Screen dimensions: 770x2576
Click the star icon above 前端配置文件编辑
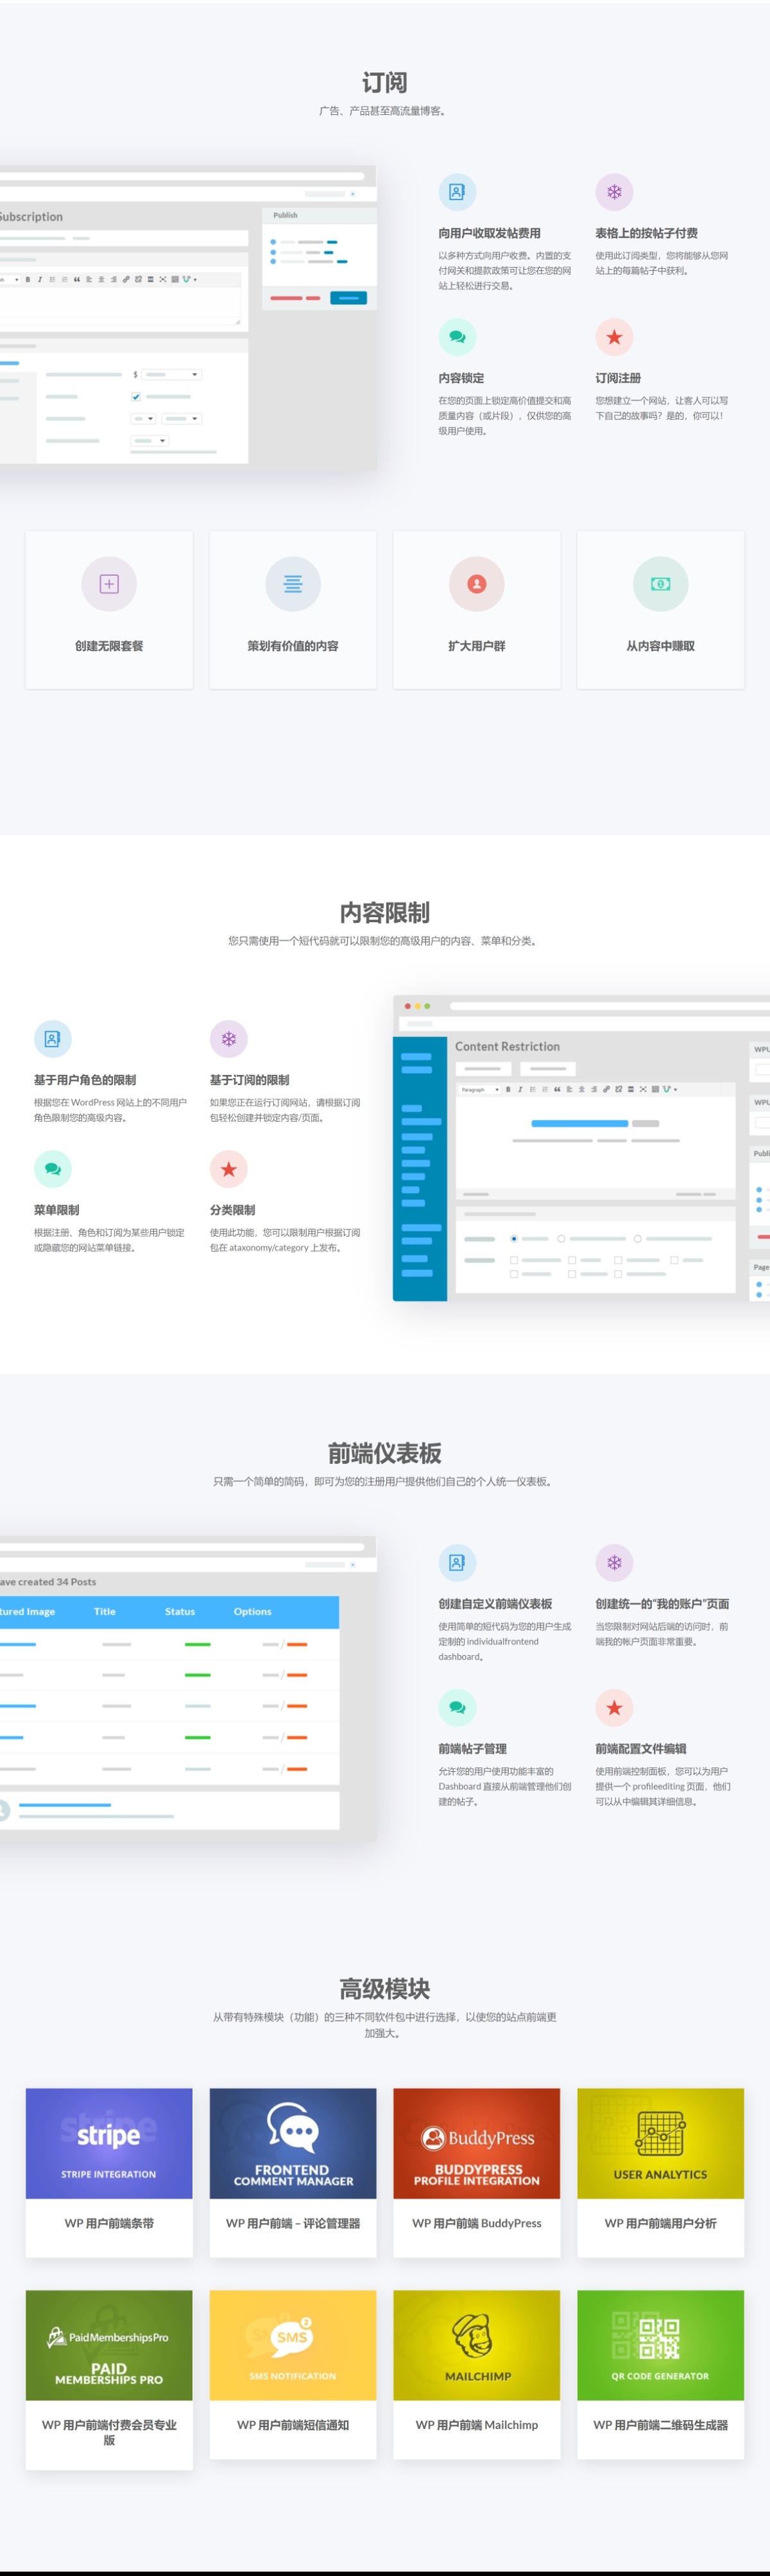coord(614,1708)
